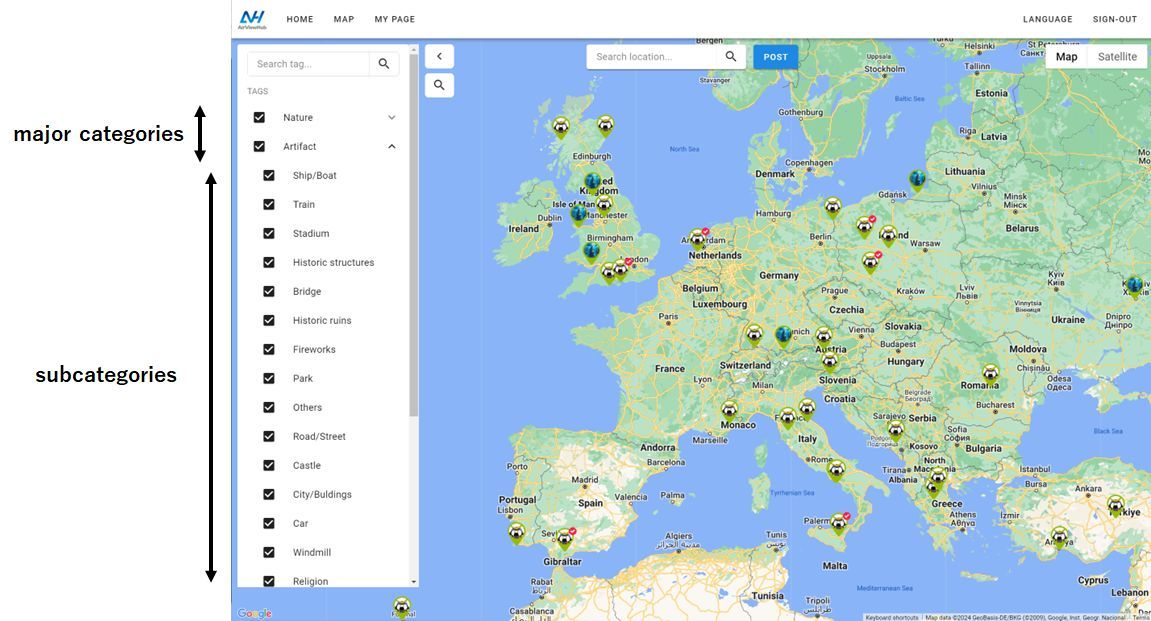Toggle the Others checkbox
Screen dimensions: 1151x621
pyautogui.click(x=269, y=407)
